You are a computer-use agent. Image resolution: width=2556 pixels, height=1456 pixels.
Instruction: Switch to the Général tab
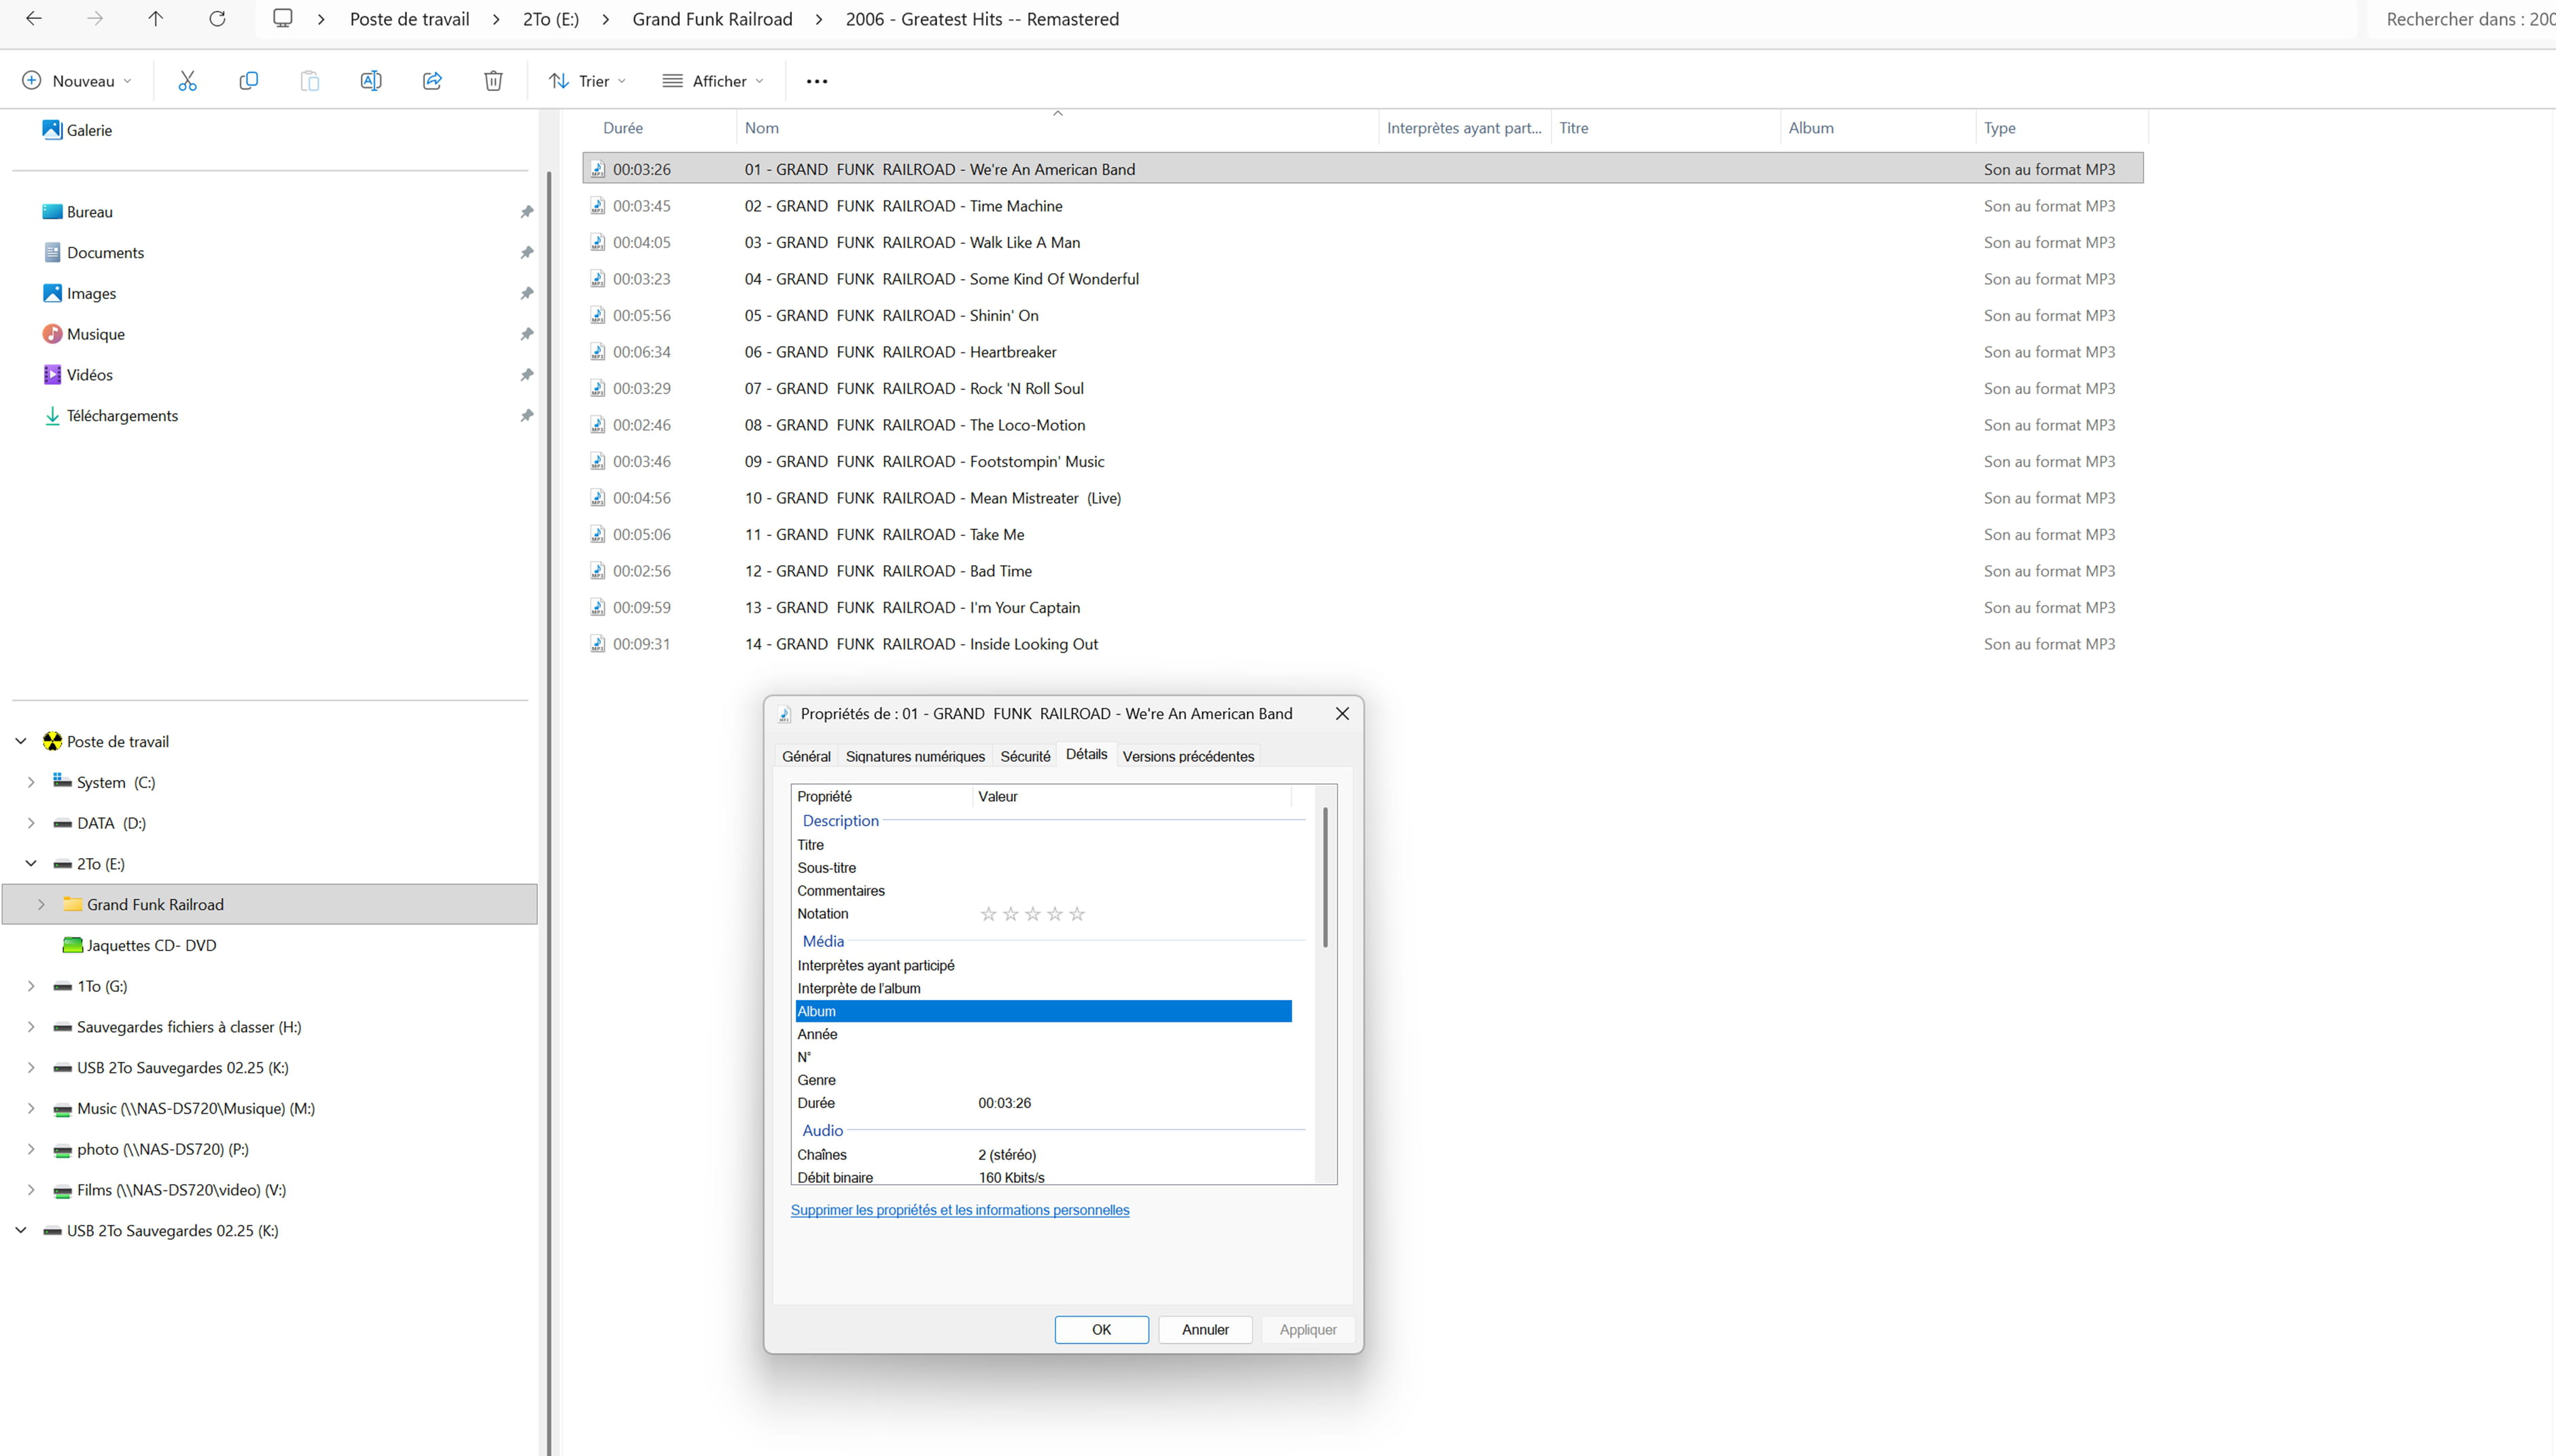point(806,756)
